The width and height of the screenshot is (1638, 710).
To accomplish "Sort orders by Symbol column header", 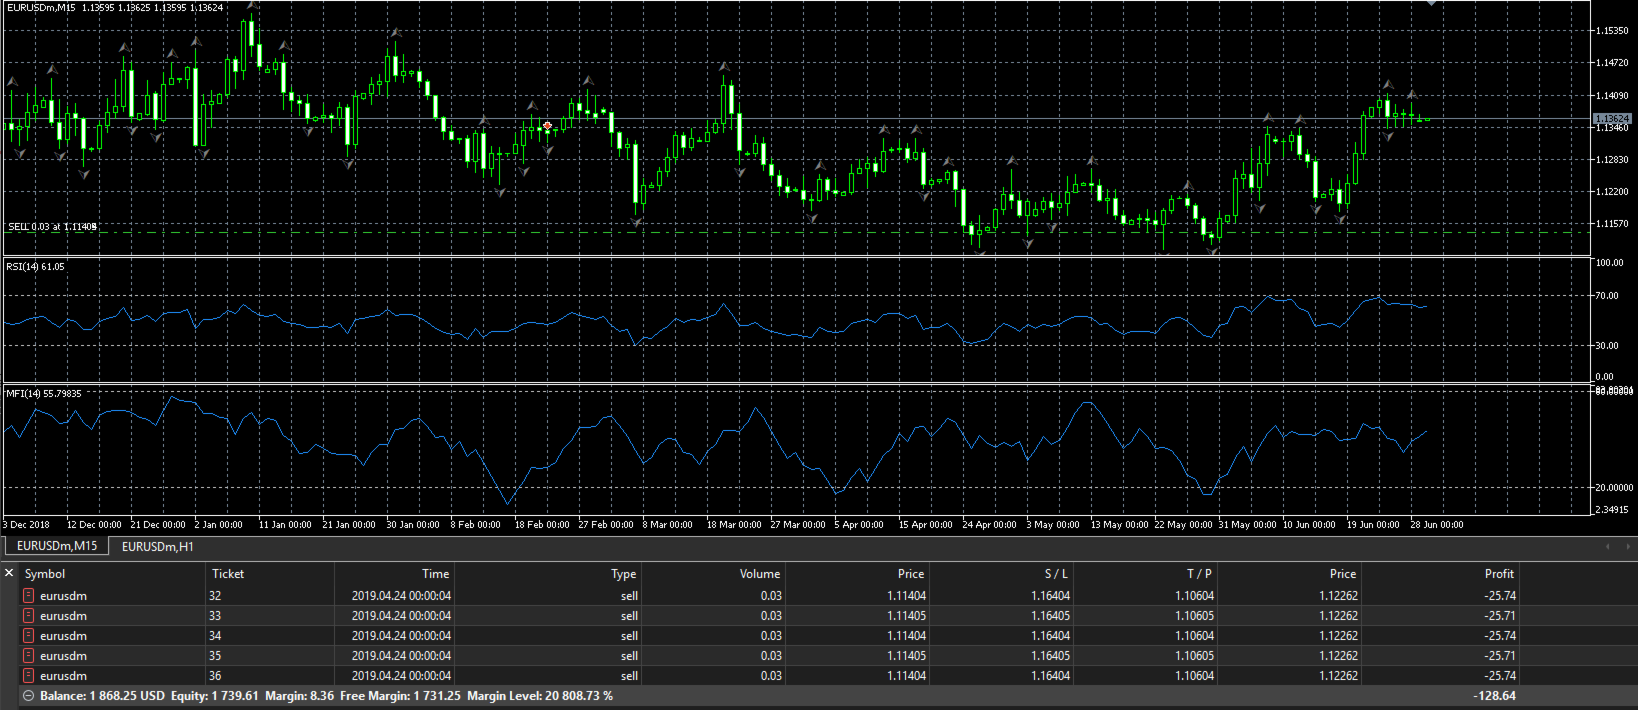I will coord(45,573).
